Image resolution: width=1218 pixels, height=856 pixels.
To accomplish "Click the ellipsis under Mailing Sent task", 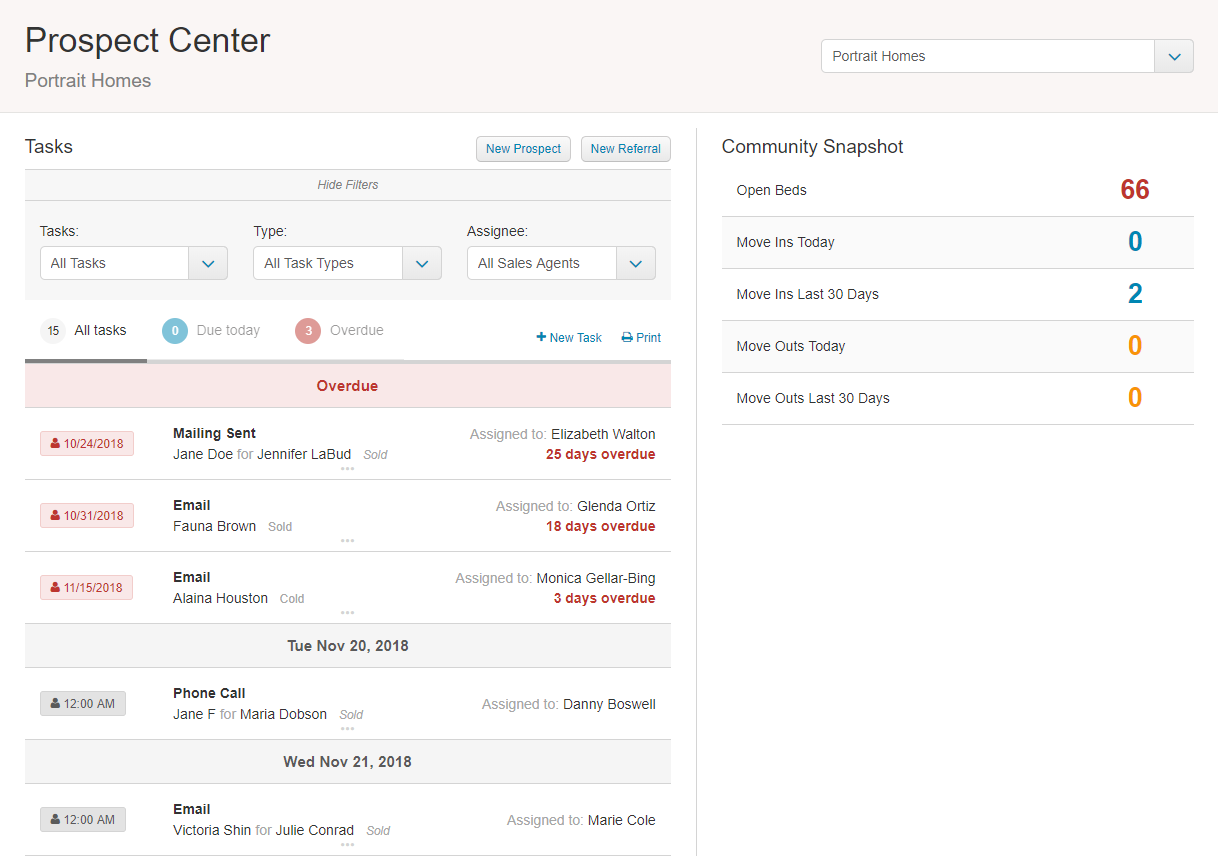I will click(347, 468).
